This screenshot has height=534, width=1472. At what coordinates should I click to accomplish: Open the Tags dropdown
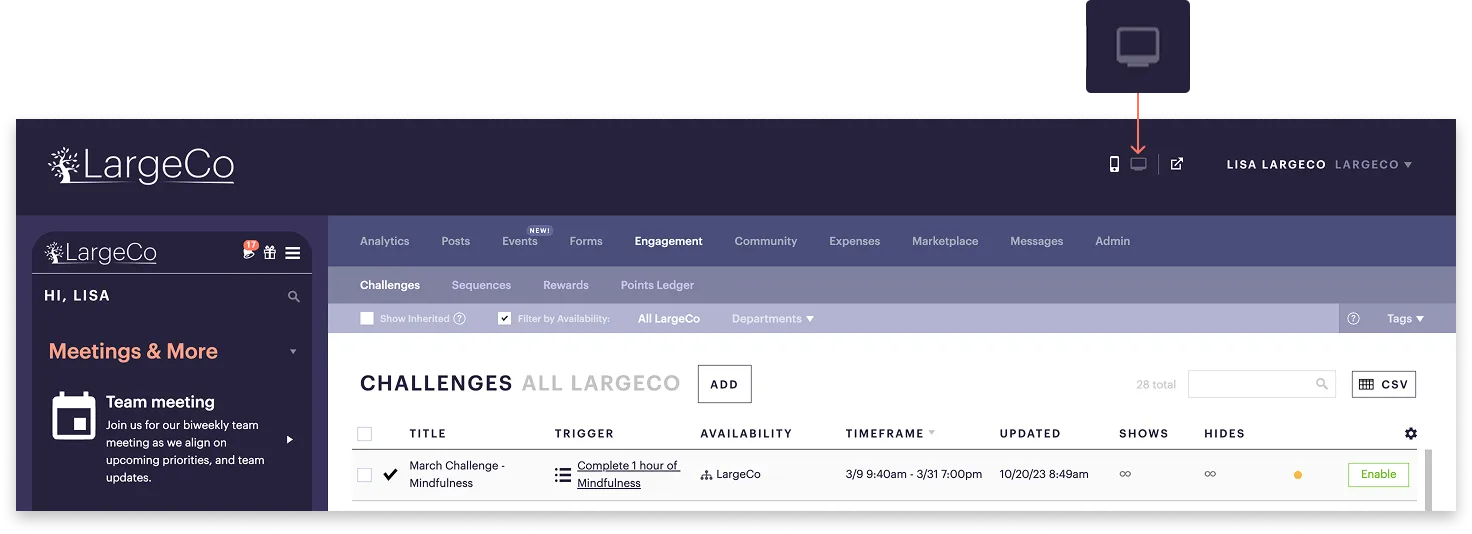[1405, 319]
